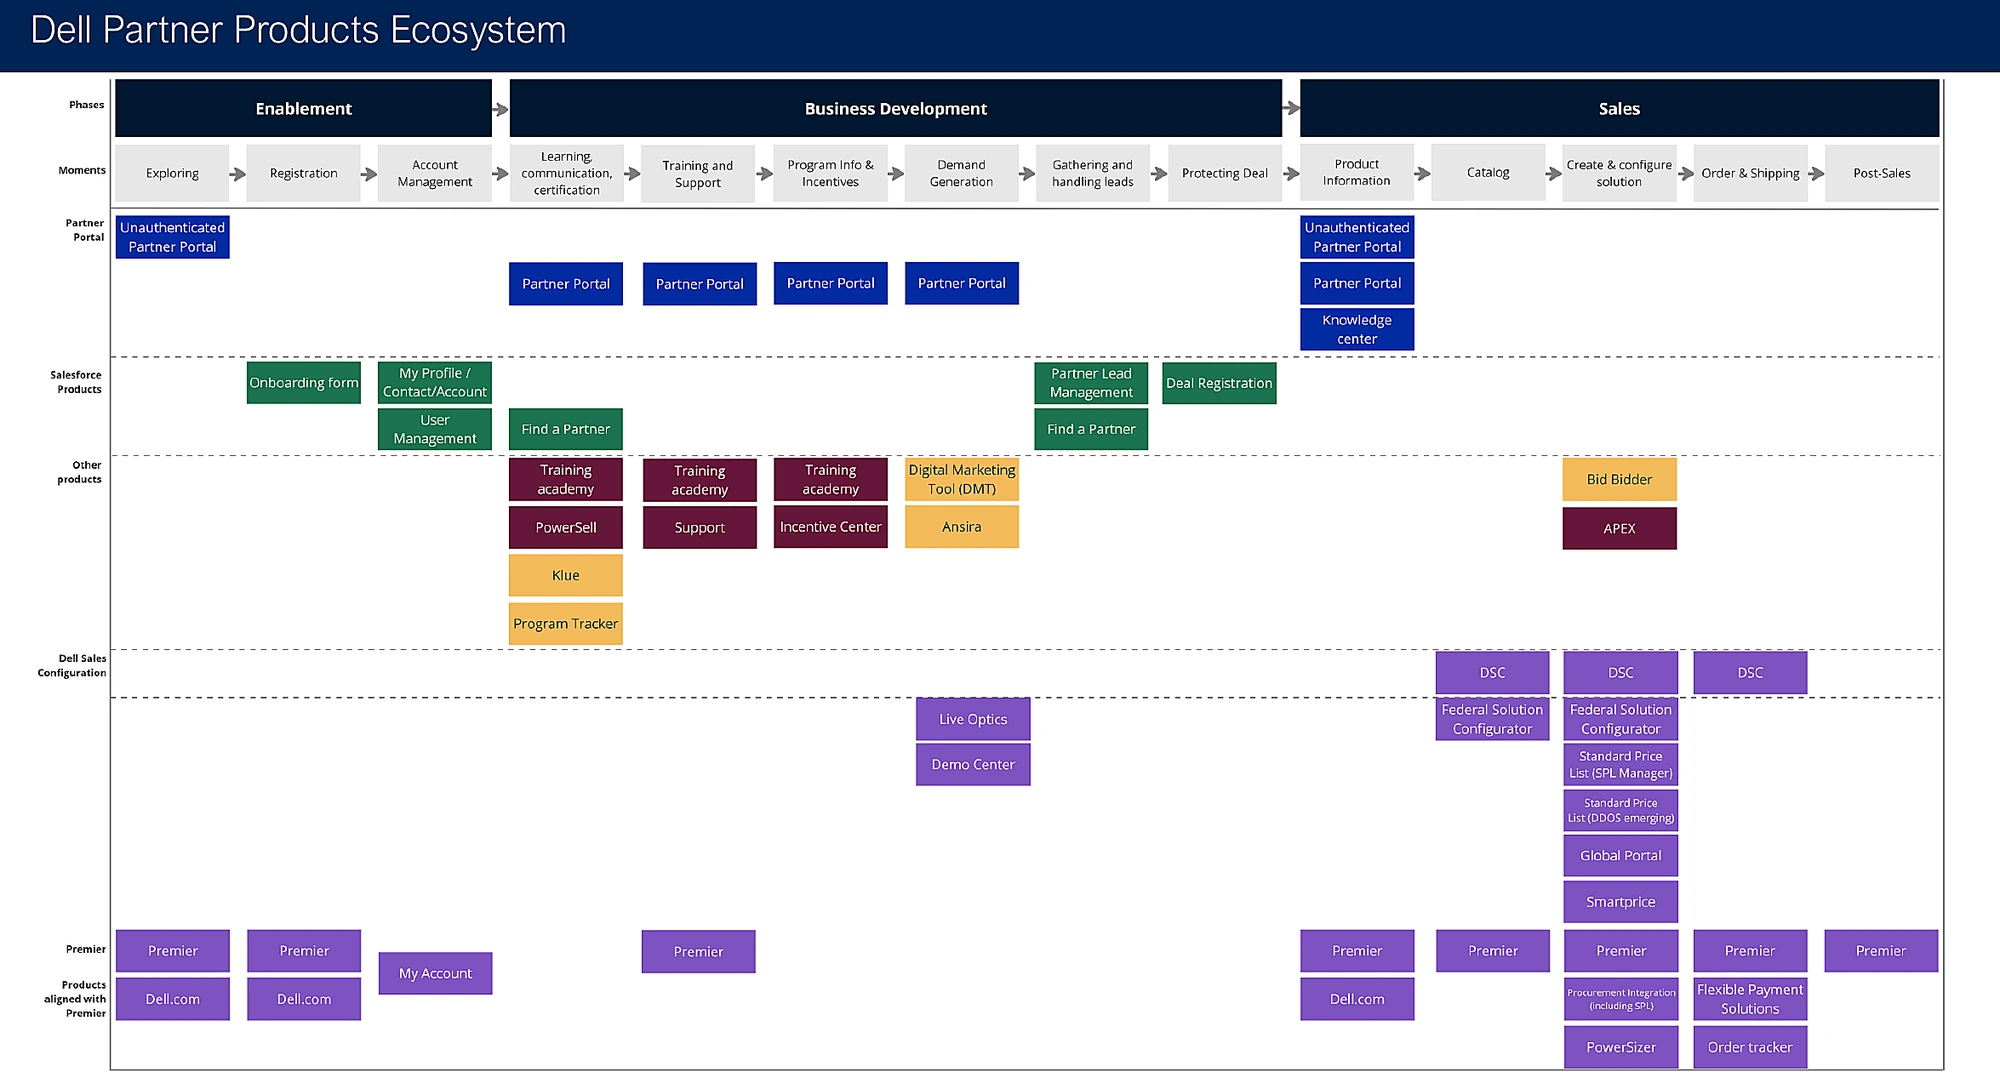The height and width of the screenshot is (1072, 2000).
Task: Click Procurement Integration (including SPL) box
Action: click(1621, 999)
